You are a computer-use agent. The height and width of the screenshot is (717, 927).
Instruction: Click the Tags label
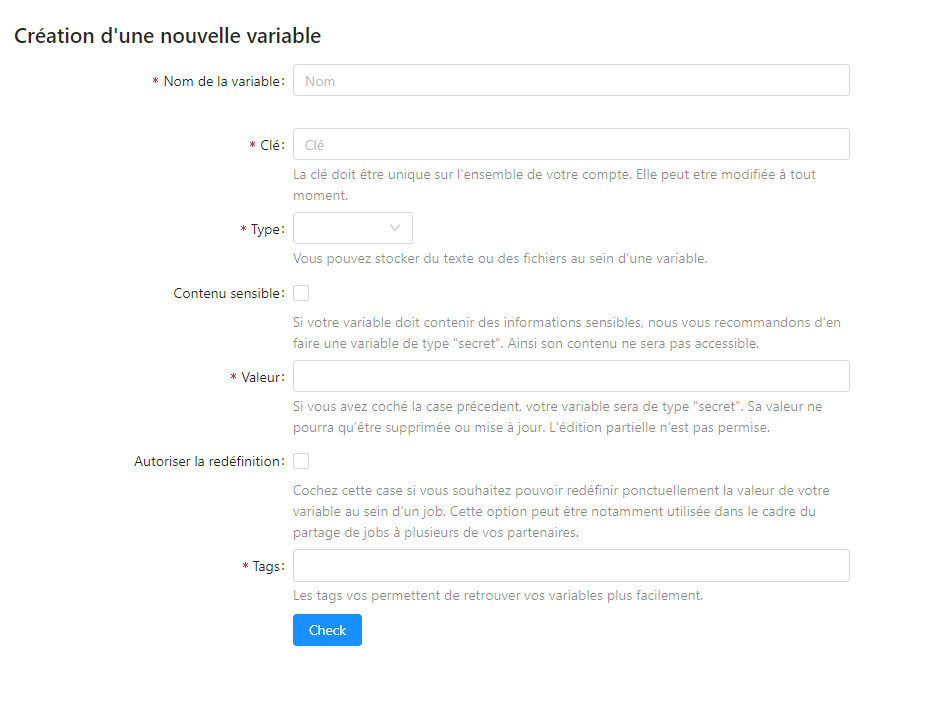(x=267, y=565)
